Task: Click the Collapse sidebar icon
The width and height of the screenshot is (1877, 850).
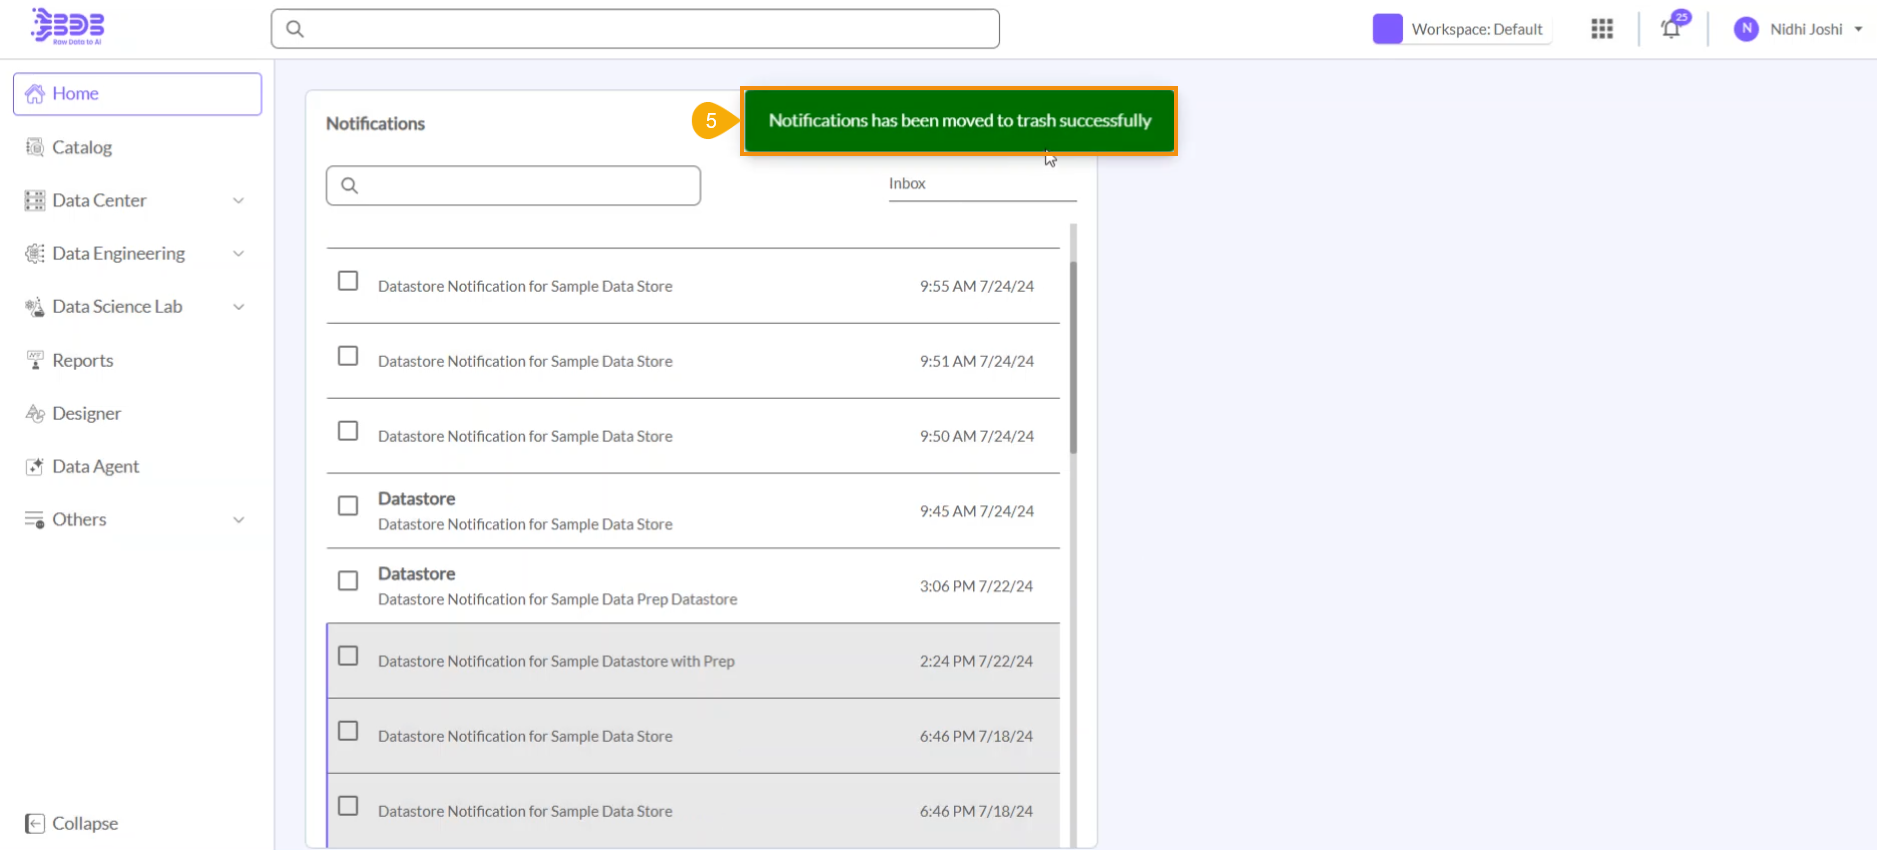Action: click(x=35, y=823)
